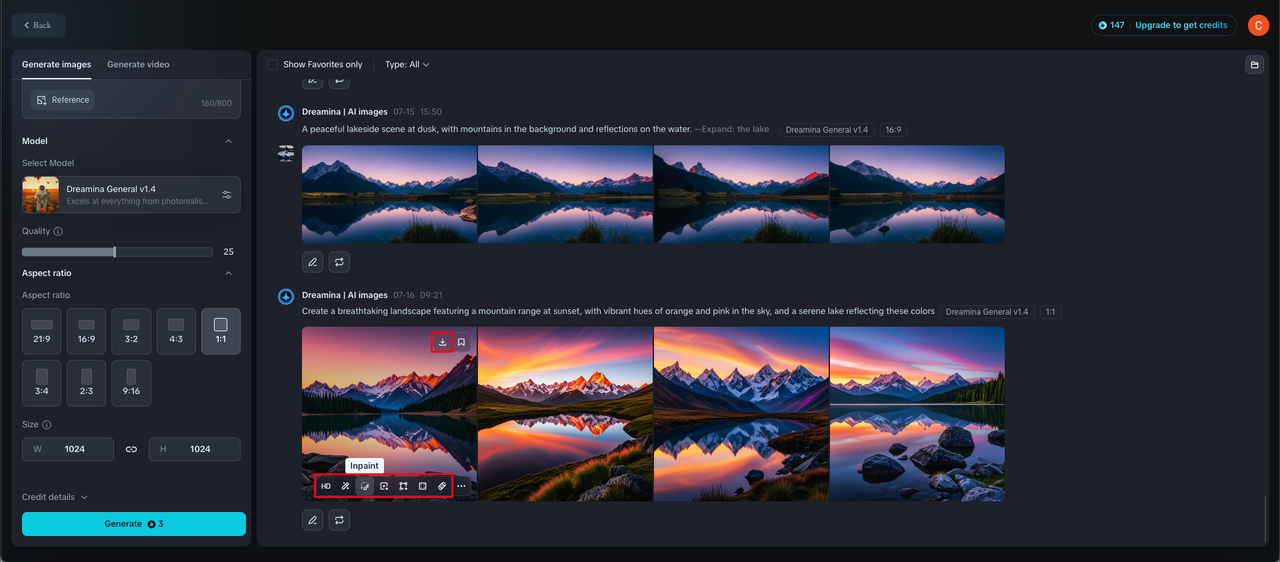The height and width of the screenshot is (562, 1280).
Task: Toggle the width-height link icon
Action: coord(131,449)
